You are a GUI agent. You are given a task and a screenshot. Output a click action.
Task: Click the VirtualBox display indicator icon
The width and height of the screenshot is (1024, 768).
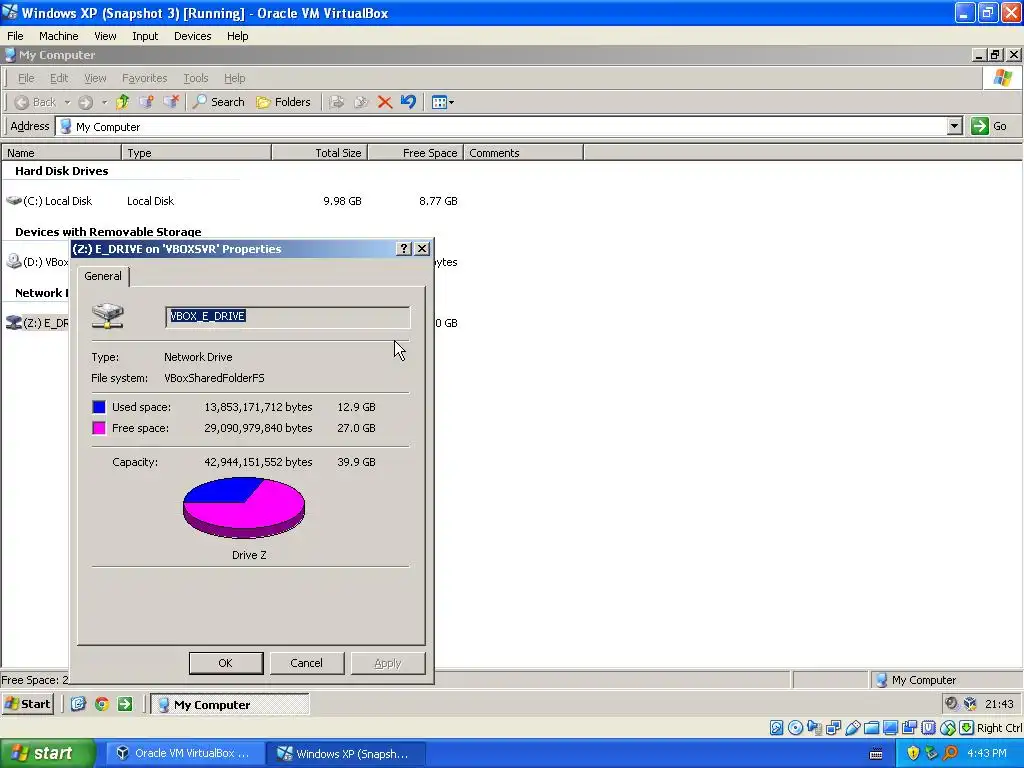point(891,728)
